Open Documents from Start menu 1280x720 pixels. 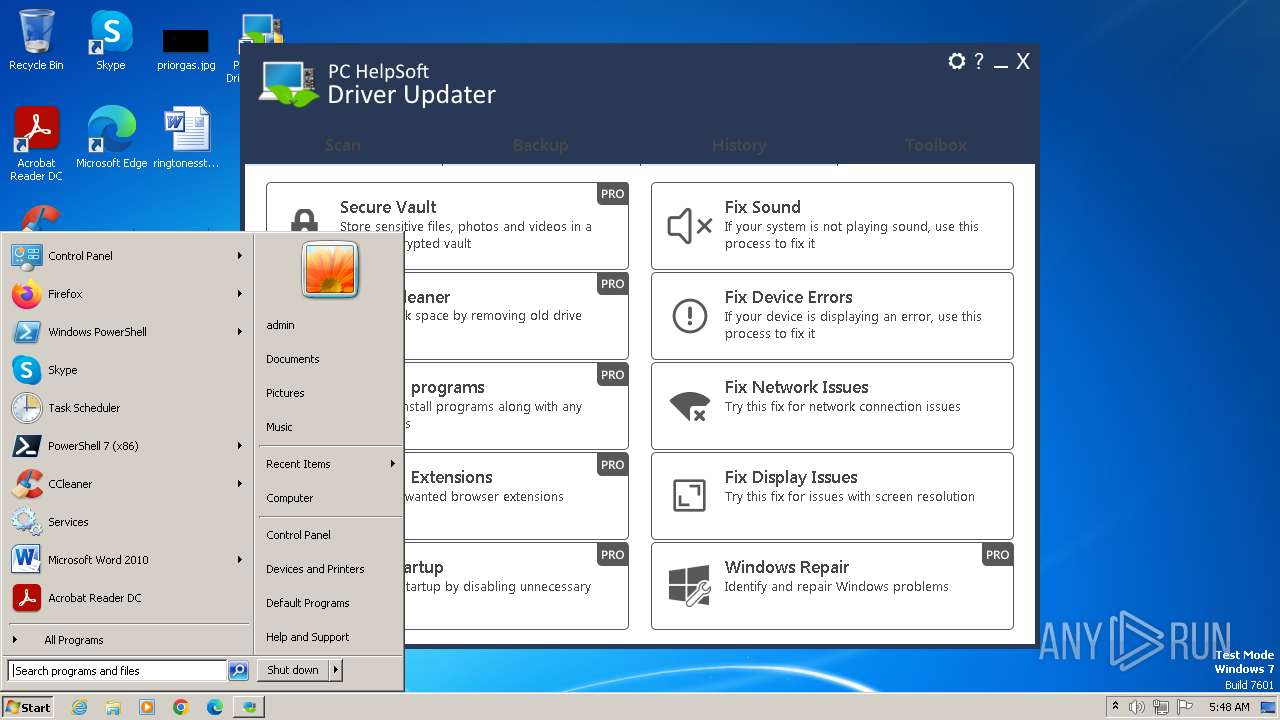293,359
